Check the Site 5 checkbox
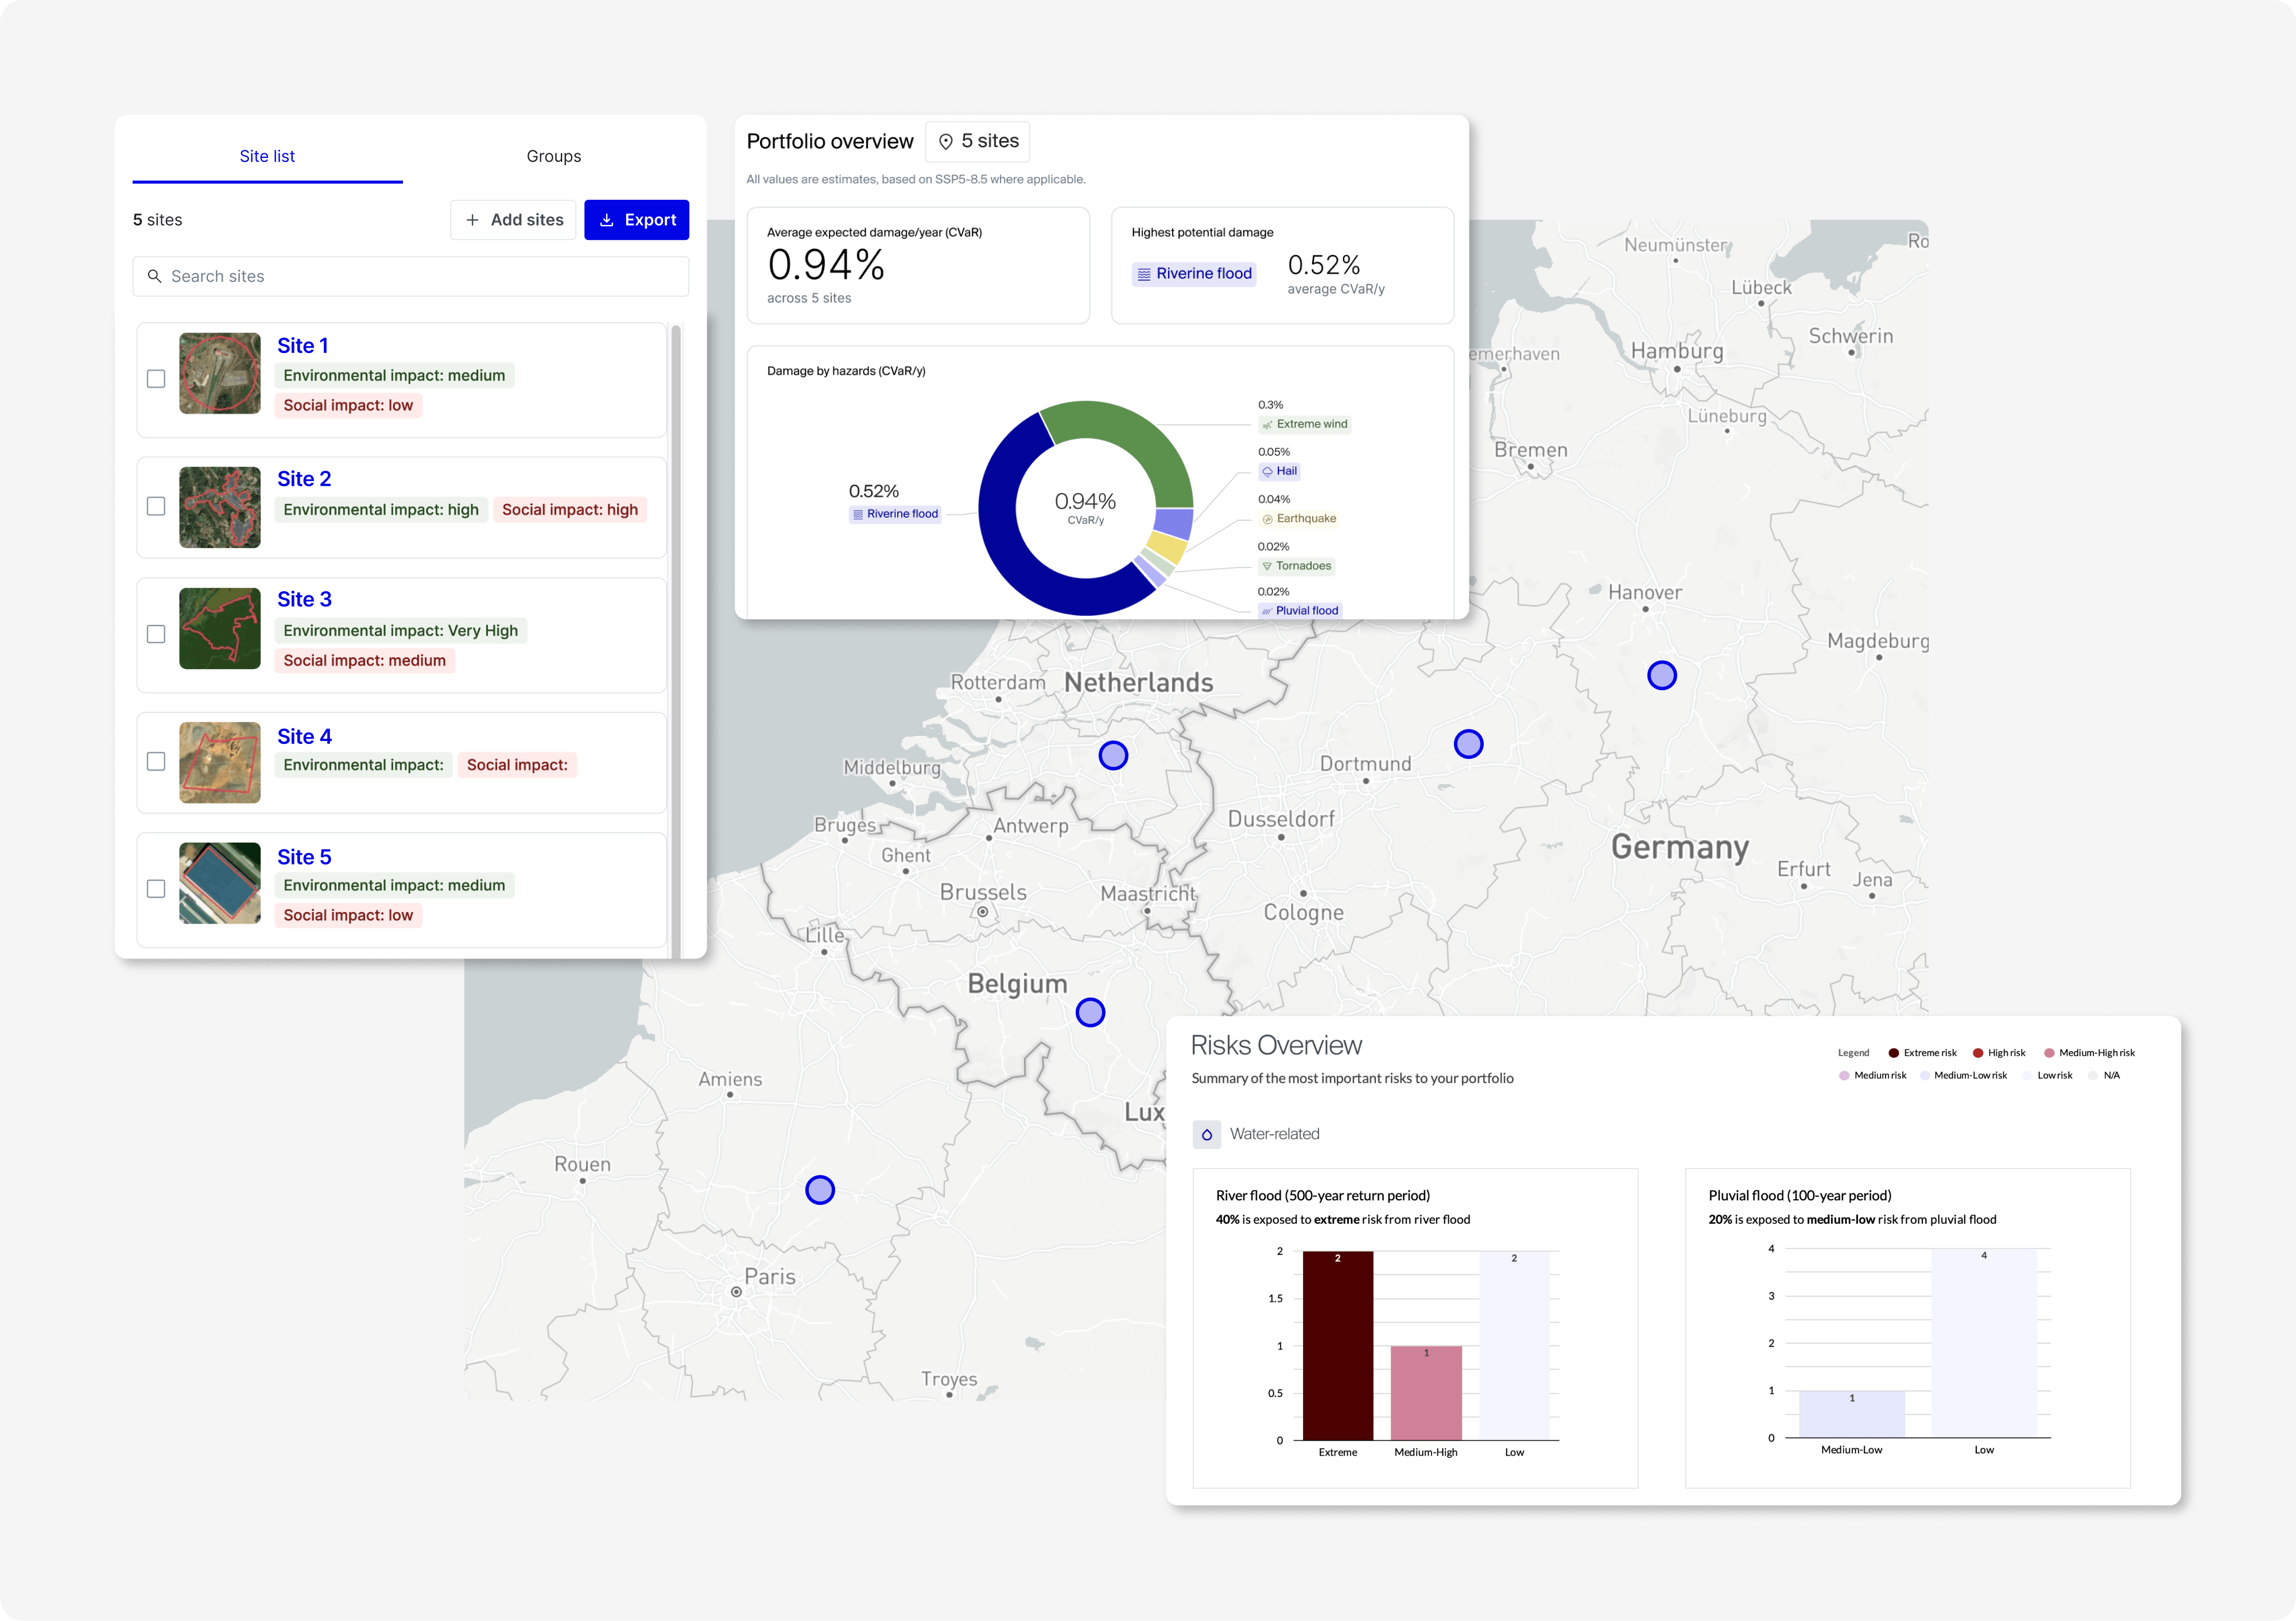The height and width of the screenshot is (1621, 2296). coord(156,889)
